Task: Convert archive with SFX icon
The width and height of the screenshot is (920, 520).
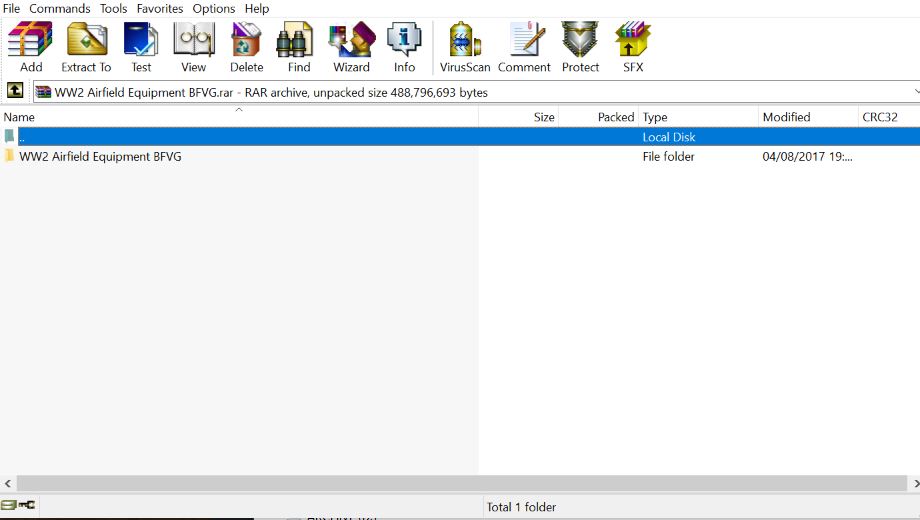Action: [x=633, y=47]
